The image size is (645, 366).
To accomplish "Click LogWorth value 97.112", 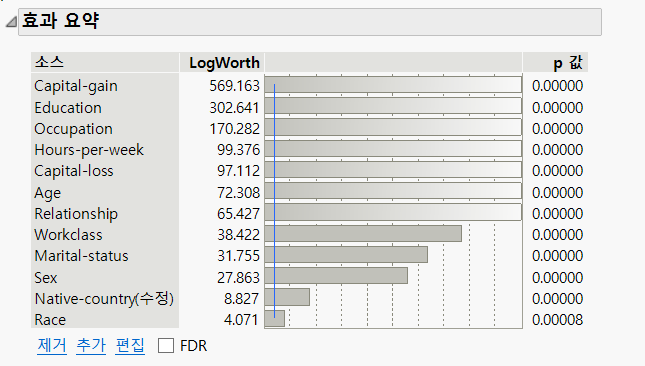I will tap(239, 171).
